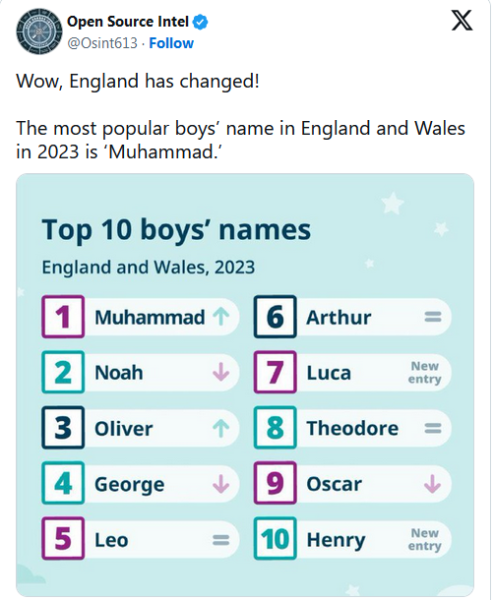The height and width of the screenshot is (600, 494).
Task: Click the up arrow beside Oliver
Action: click(221, 428)
